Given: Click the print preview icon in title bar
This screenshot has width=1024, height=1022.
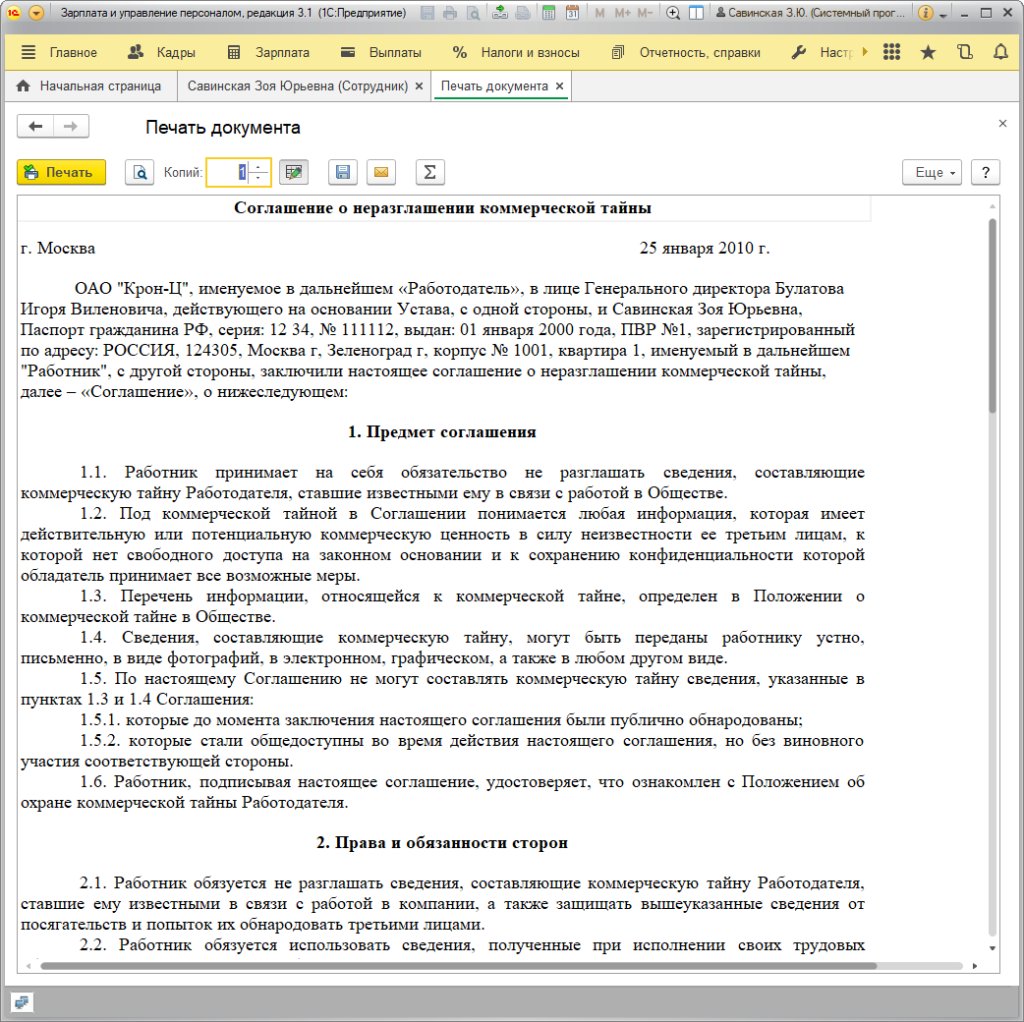Looking at the screenshot, I should click(473, 13).
